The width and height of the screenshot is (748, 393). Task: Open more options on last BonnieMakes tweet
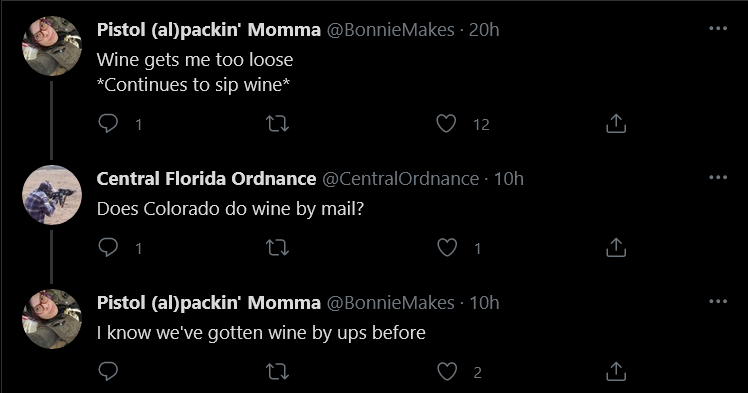pos(718,301)
